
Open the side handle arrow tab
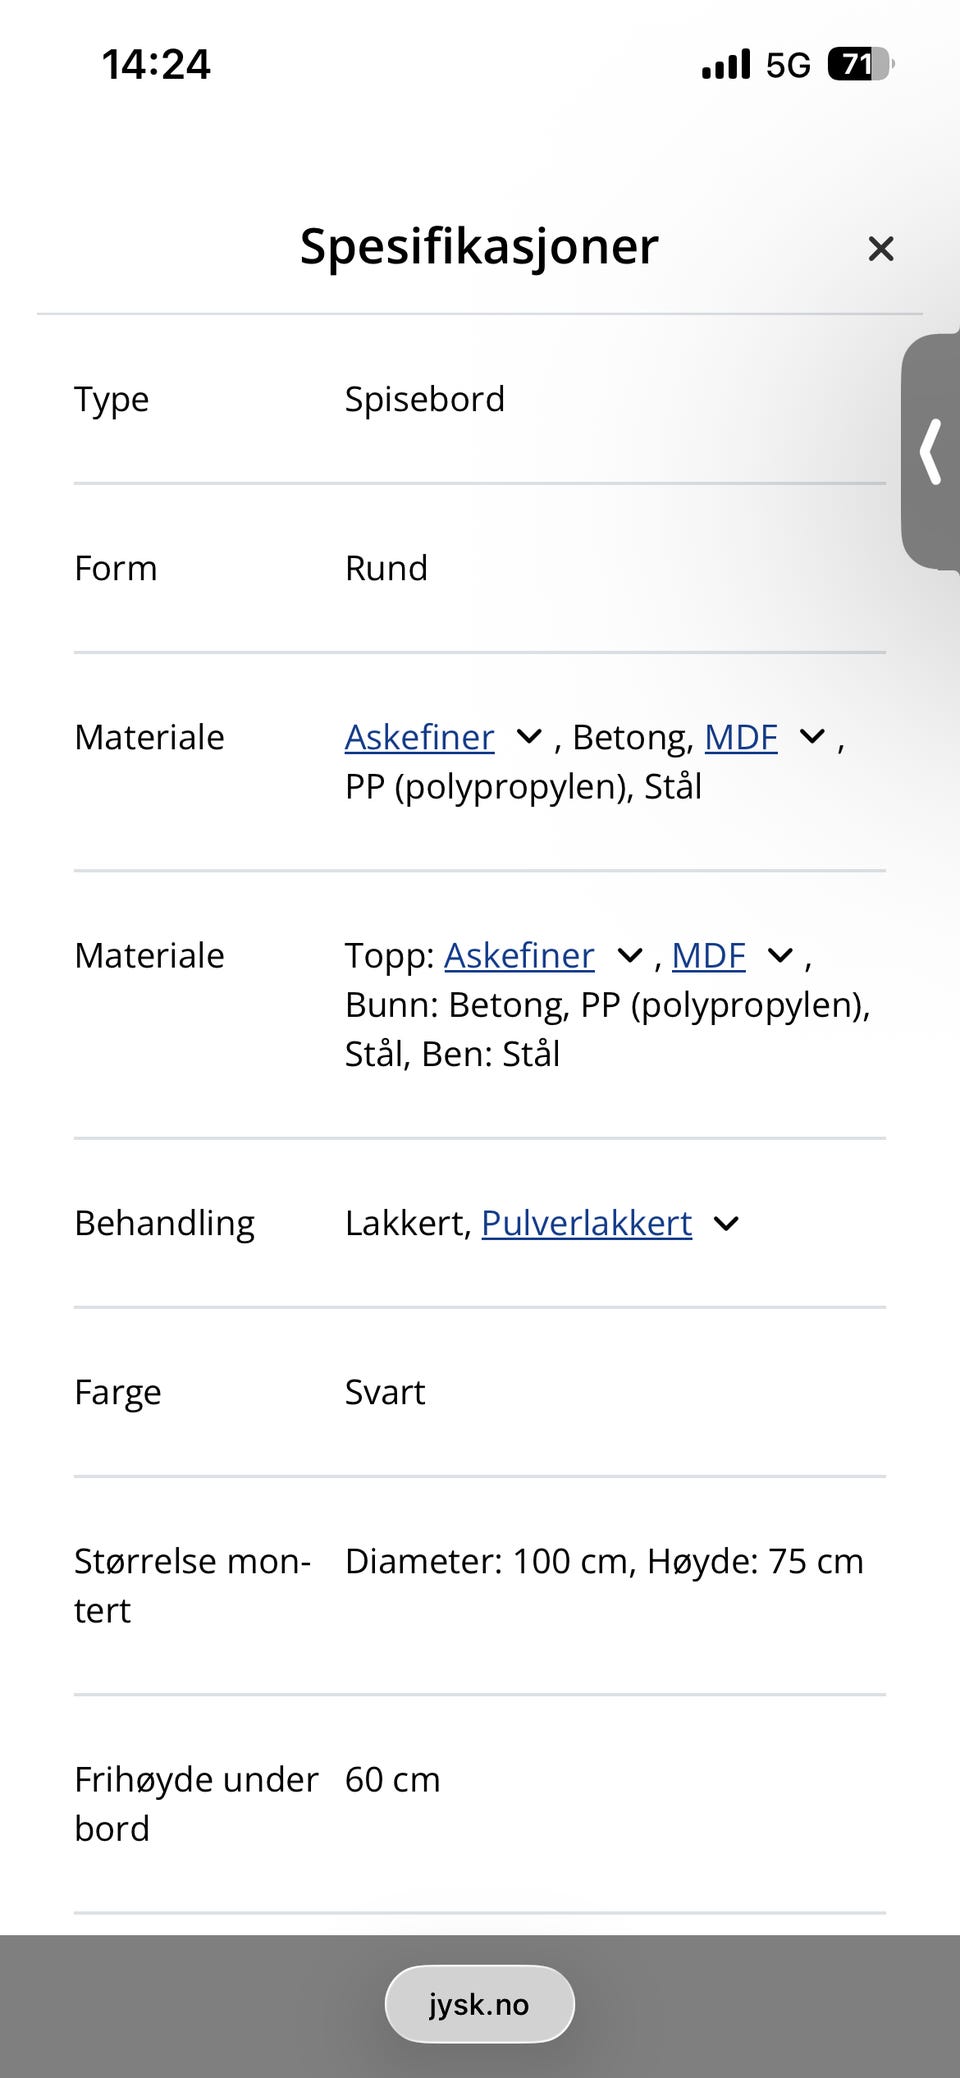coord(931,452)
